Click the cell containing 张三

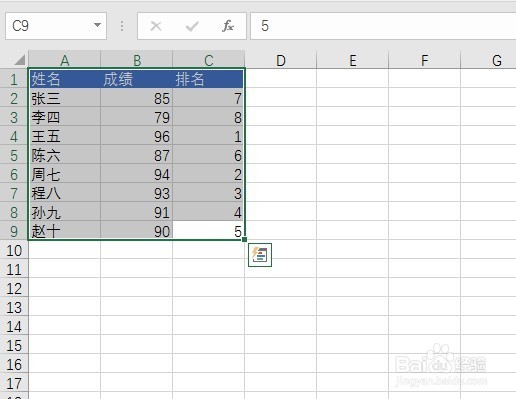click(65, 98)
